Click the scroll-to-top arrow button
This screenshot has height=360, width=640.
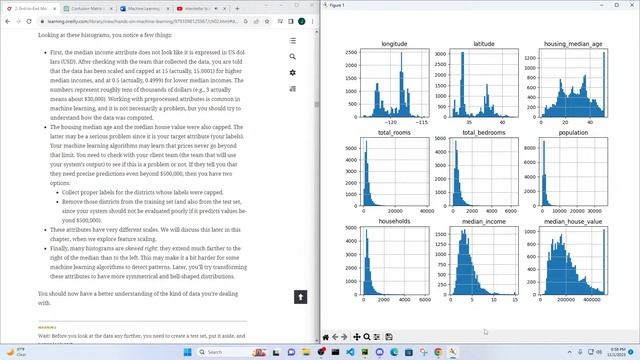click(x=300, y=297)
